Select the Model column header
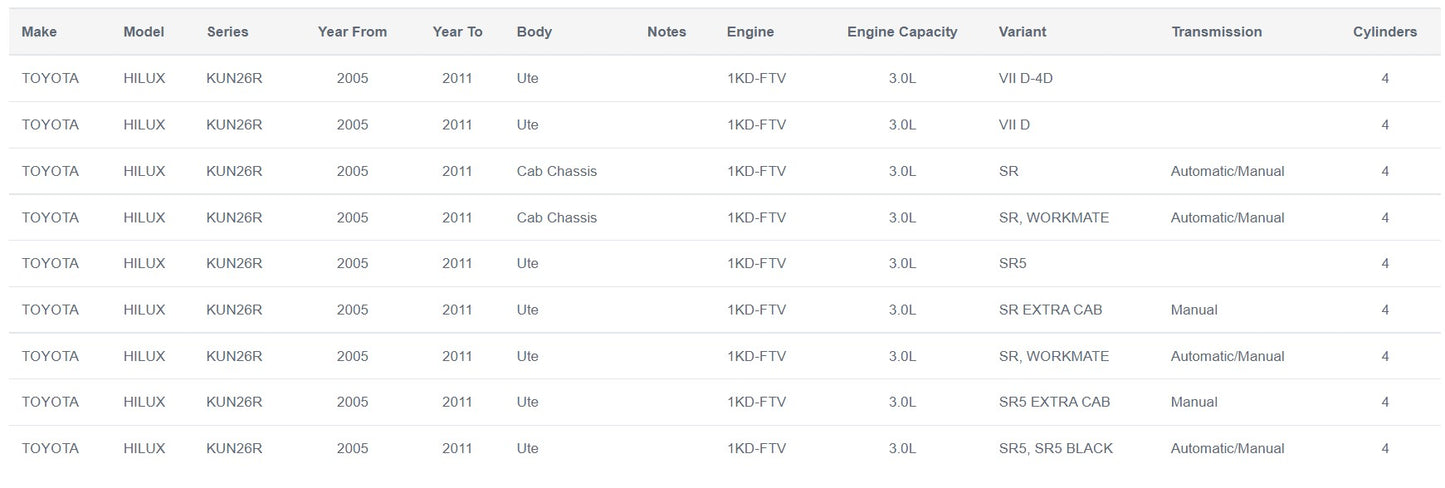 pos(144,32)
